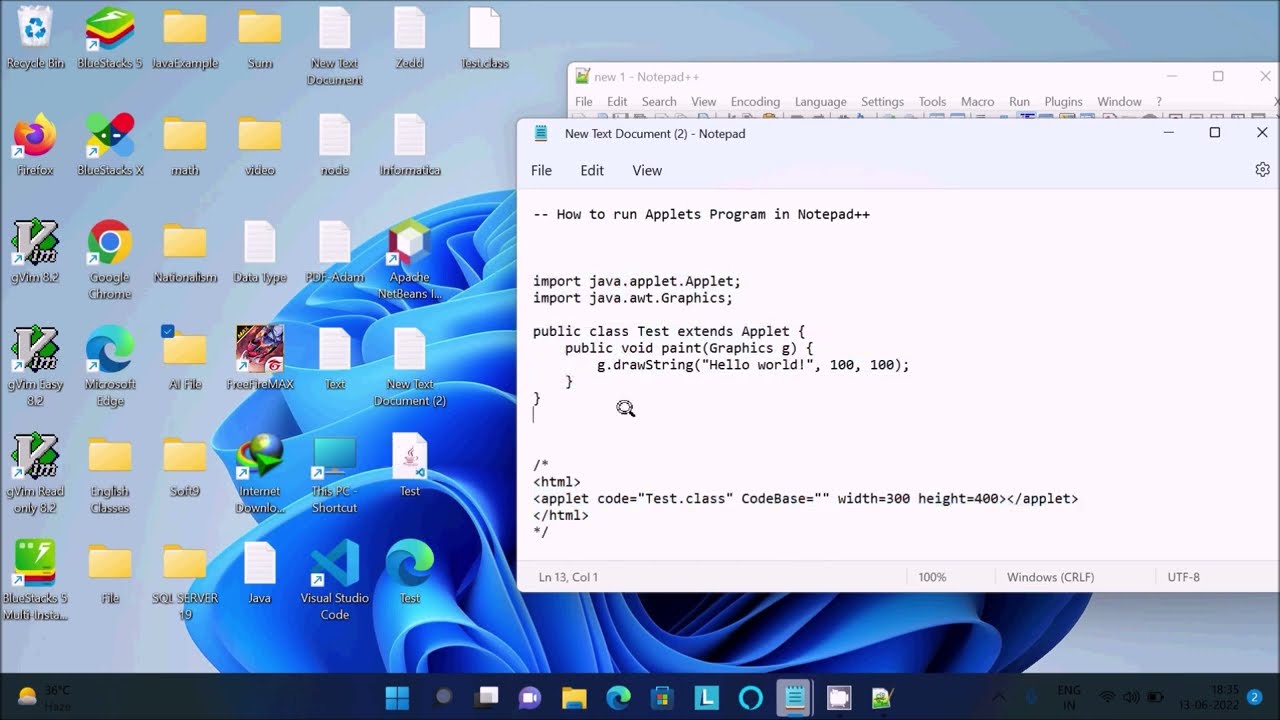Select the Google Chrome desktop shortcut
This screenshot has height=720, width=1280.
point(110,260)
